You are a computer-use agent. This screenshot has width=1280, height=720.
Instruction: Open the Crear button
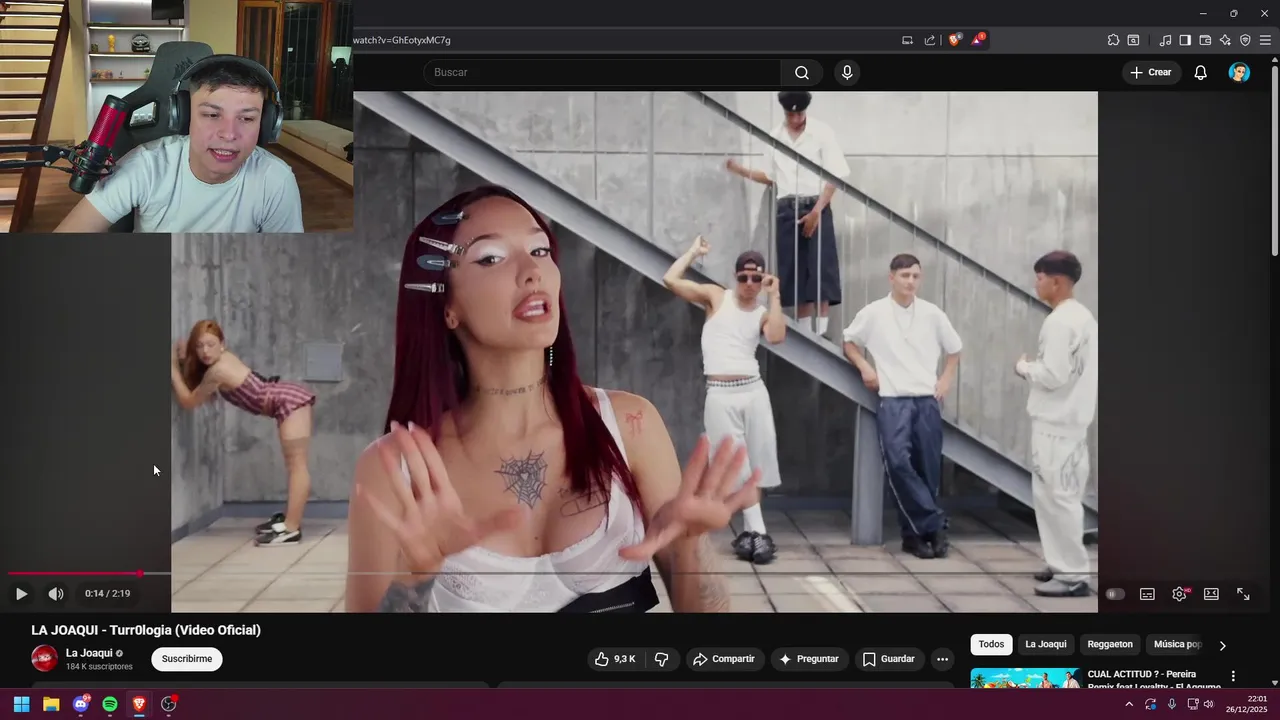click(1151, 72)
